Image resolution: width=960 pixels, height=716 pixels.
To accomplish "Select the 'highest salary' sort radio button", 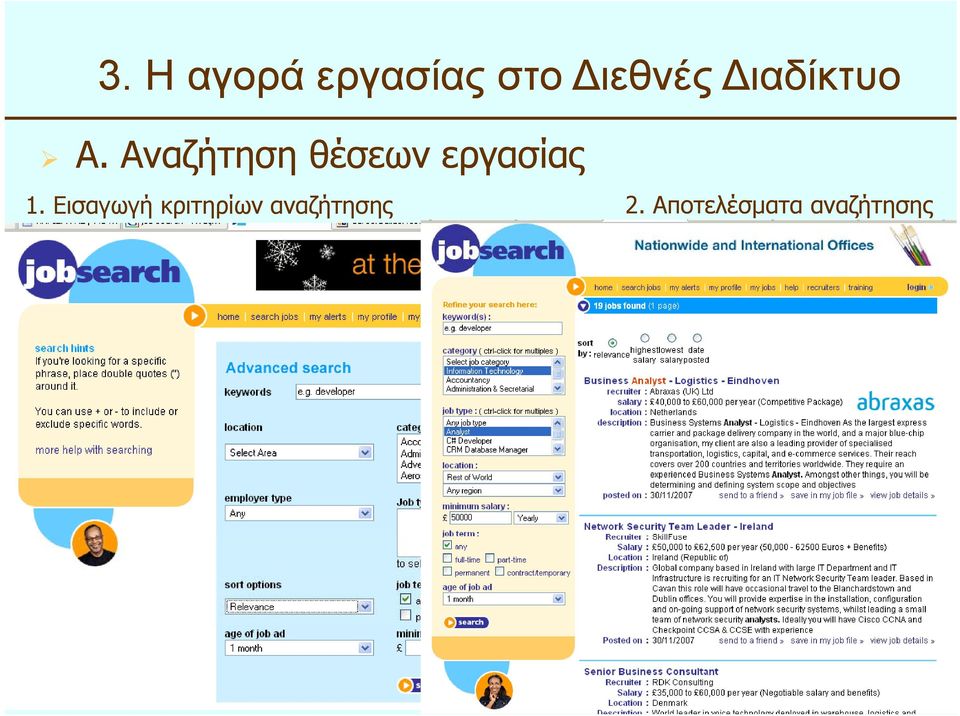I will [645, 338].
